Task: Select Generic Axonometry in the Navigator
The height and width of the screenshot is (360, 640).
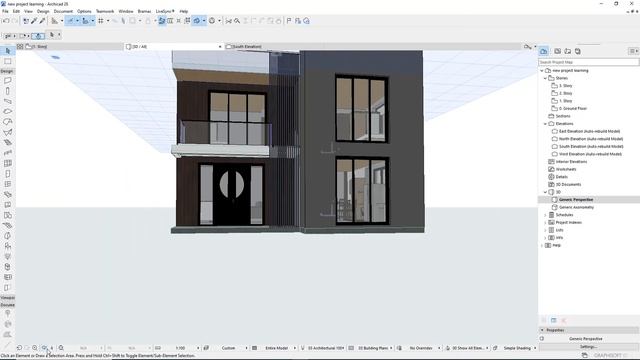Action: (x=576, y=207)
